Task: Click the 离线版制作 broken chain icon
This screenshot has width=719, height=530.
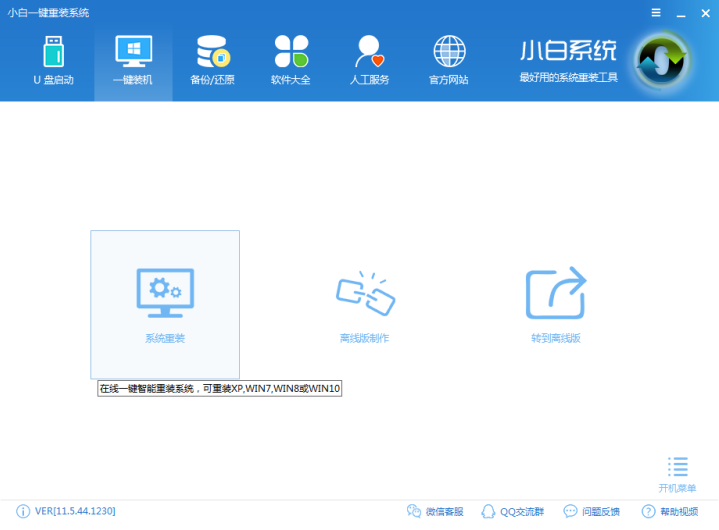Action: click(x=365, y=293)
